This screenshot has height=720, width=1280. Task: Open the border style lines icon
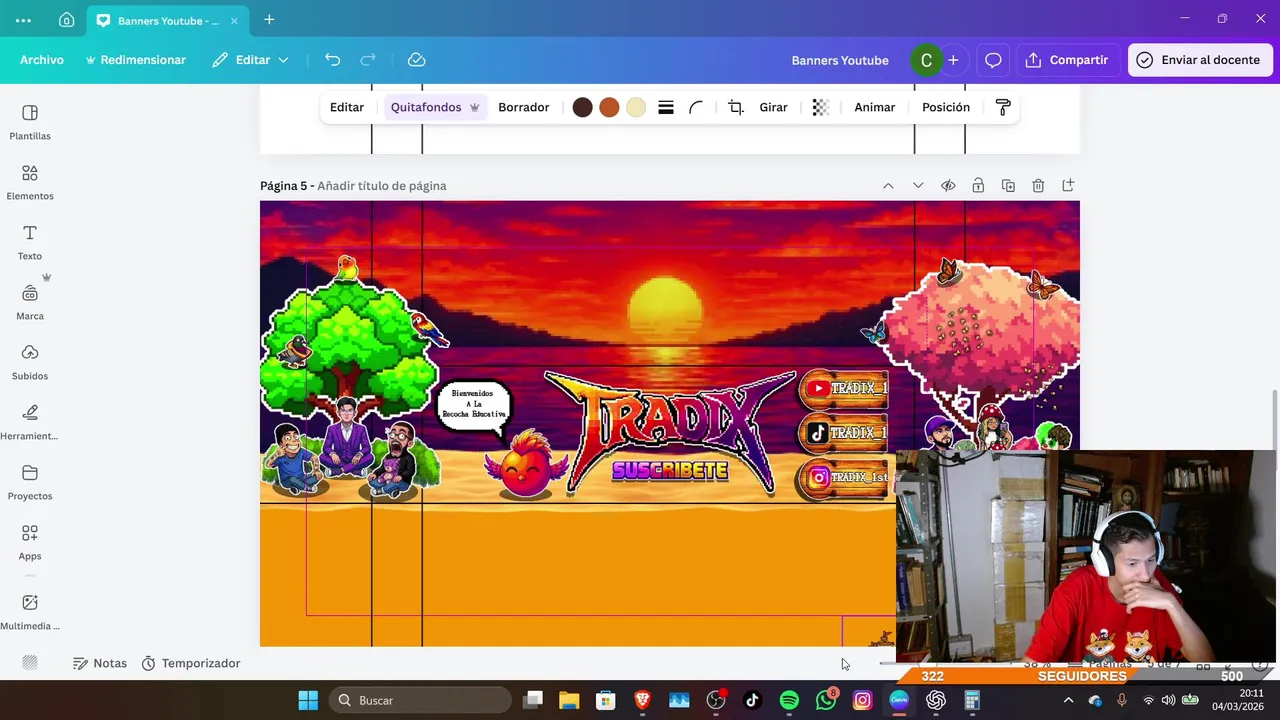[x=666, y=107]
